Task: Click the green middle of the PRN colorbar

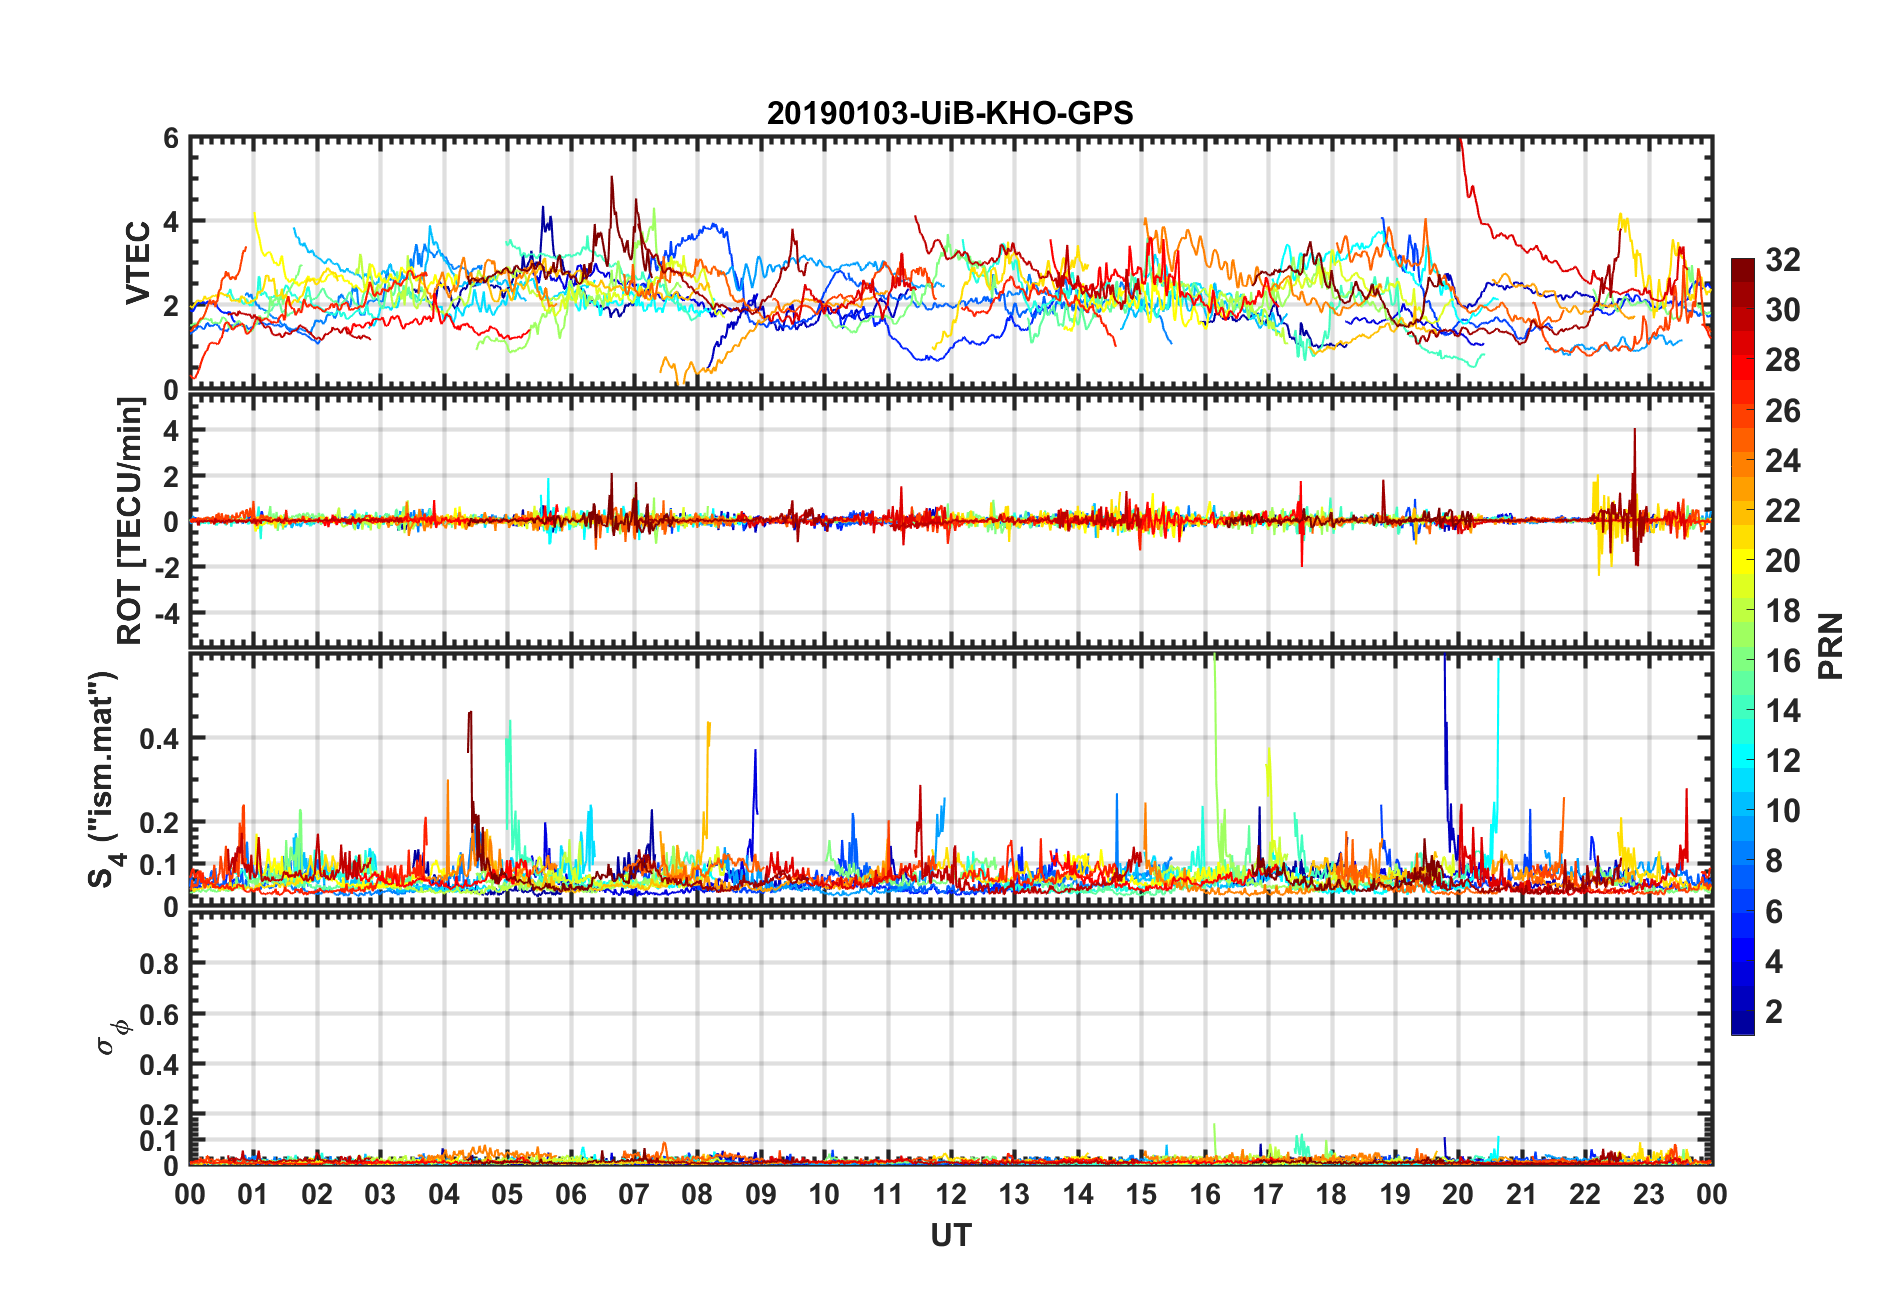Action: click(1743, 660)
